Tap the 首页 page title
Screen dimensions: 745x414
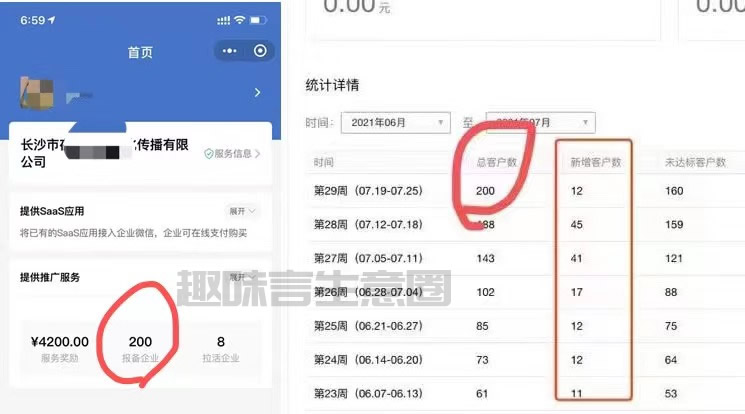point(140,52)
